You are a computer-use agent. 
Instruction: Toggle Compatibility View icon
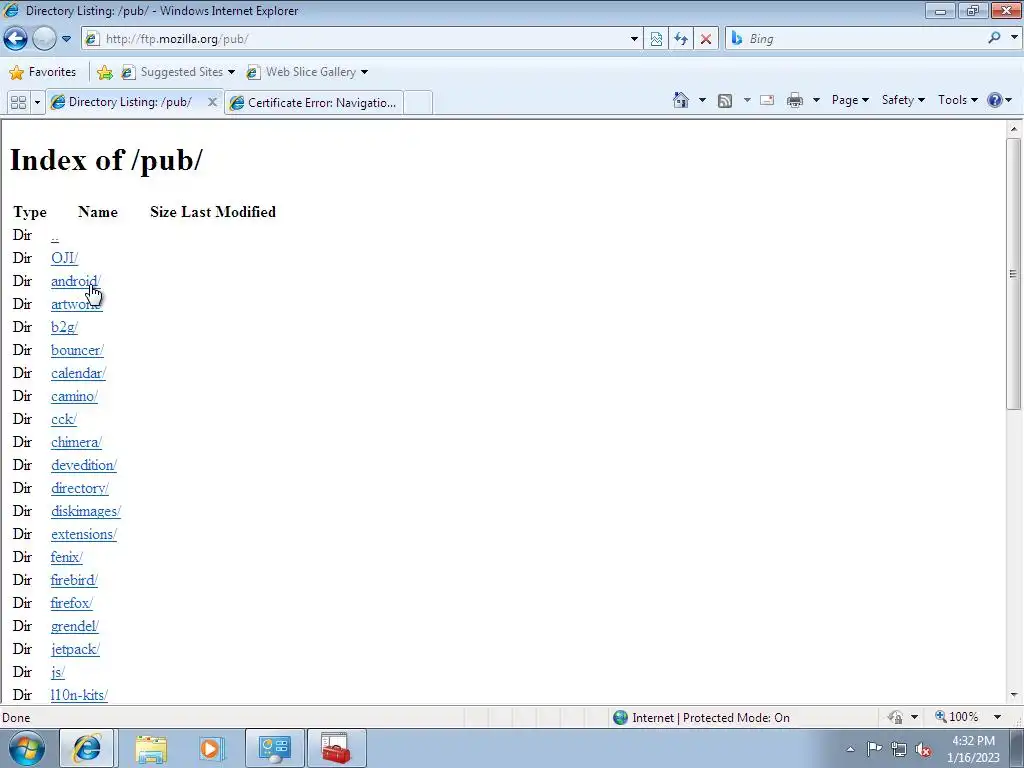pos(656,39)
